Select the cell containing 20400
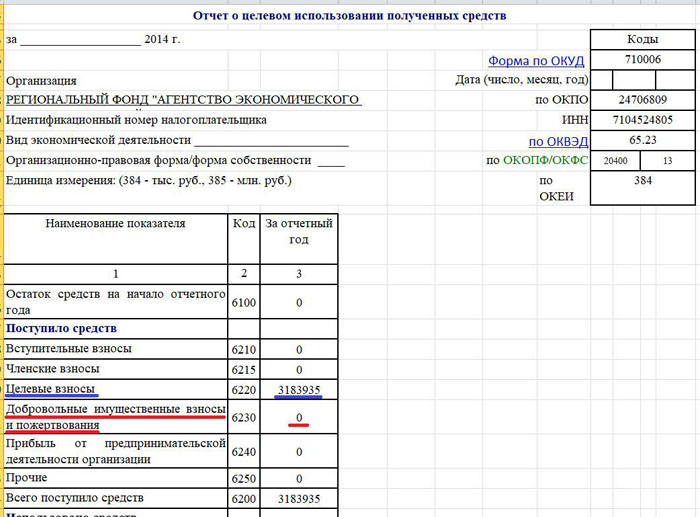Screen dimensions: 700x517 pyautogui.click(x=616, y=161)
